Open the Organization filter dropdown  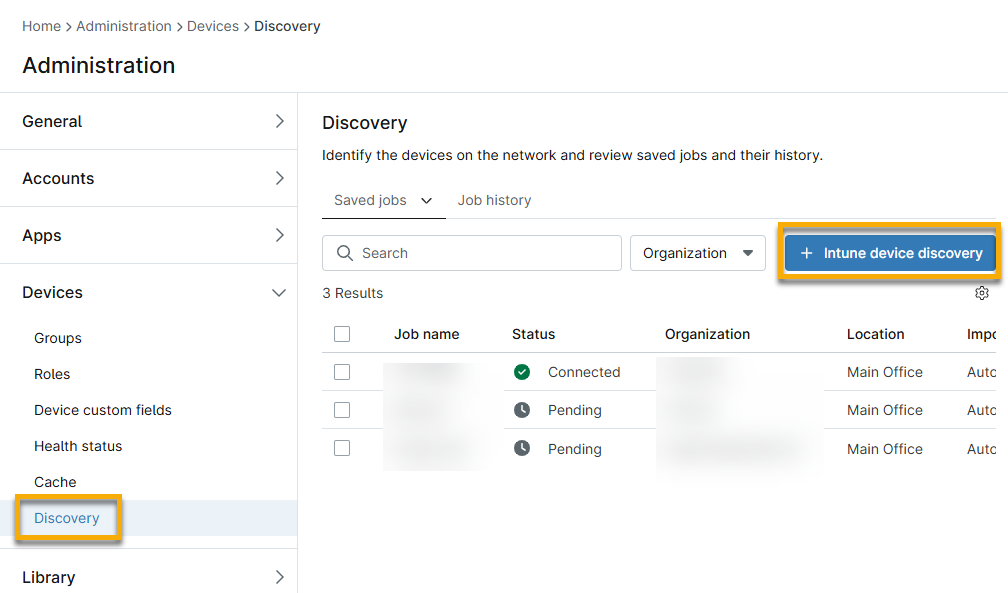697,253
